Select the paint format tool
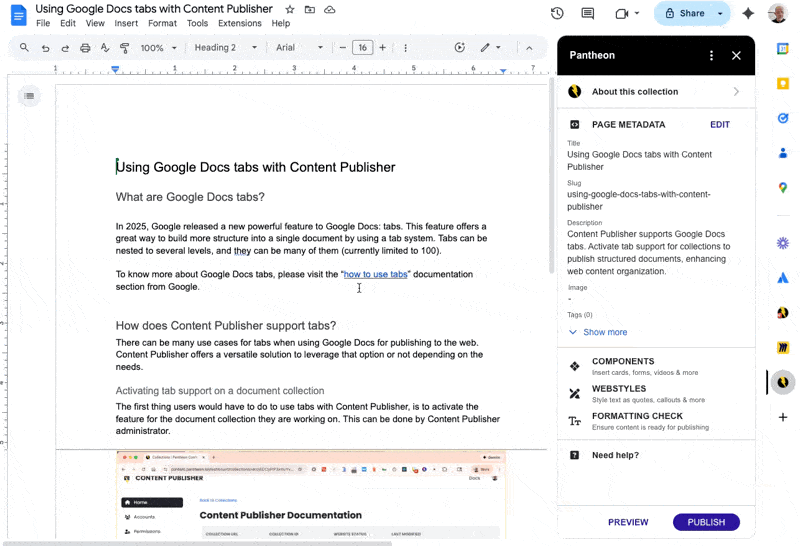Screen dimensions: 800x546 (125, 48)
